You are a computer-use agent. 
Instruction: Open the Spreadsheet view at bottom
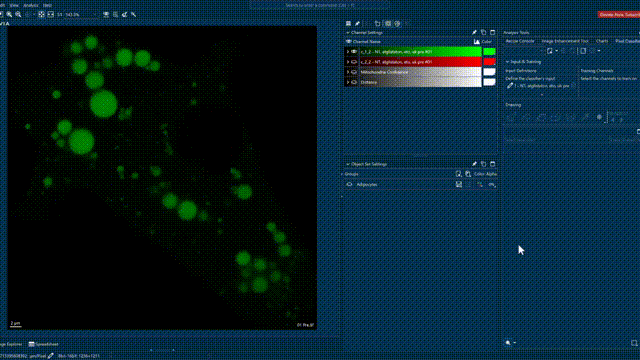43,344
